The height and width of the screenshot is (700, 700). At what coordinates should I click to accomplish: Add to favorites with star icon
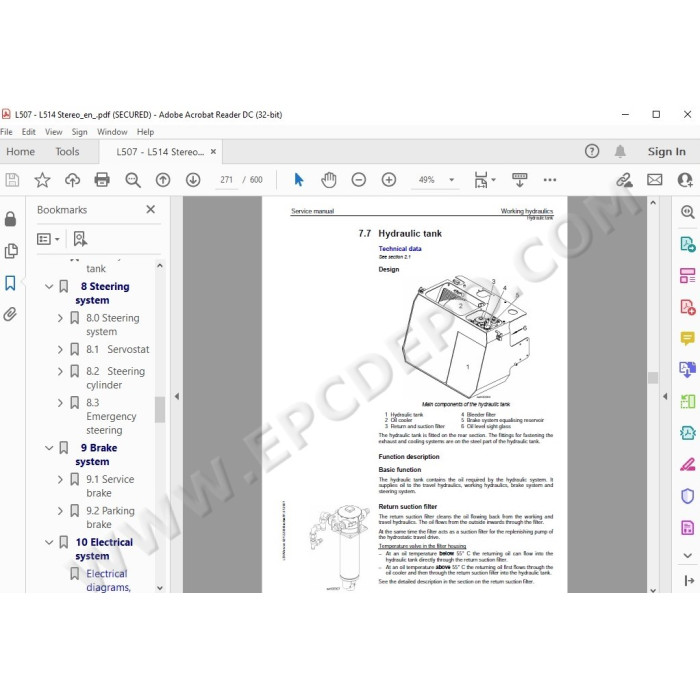[x=42, y=180]
